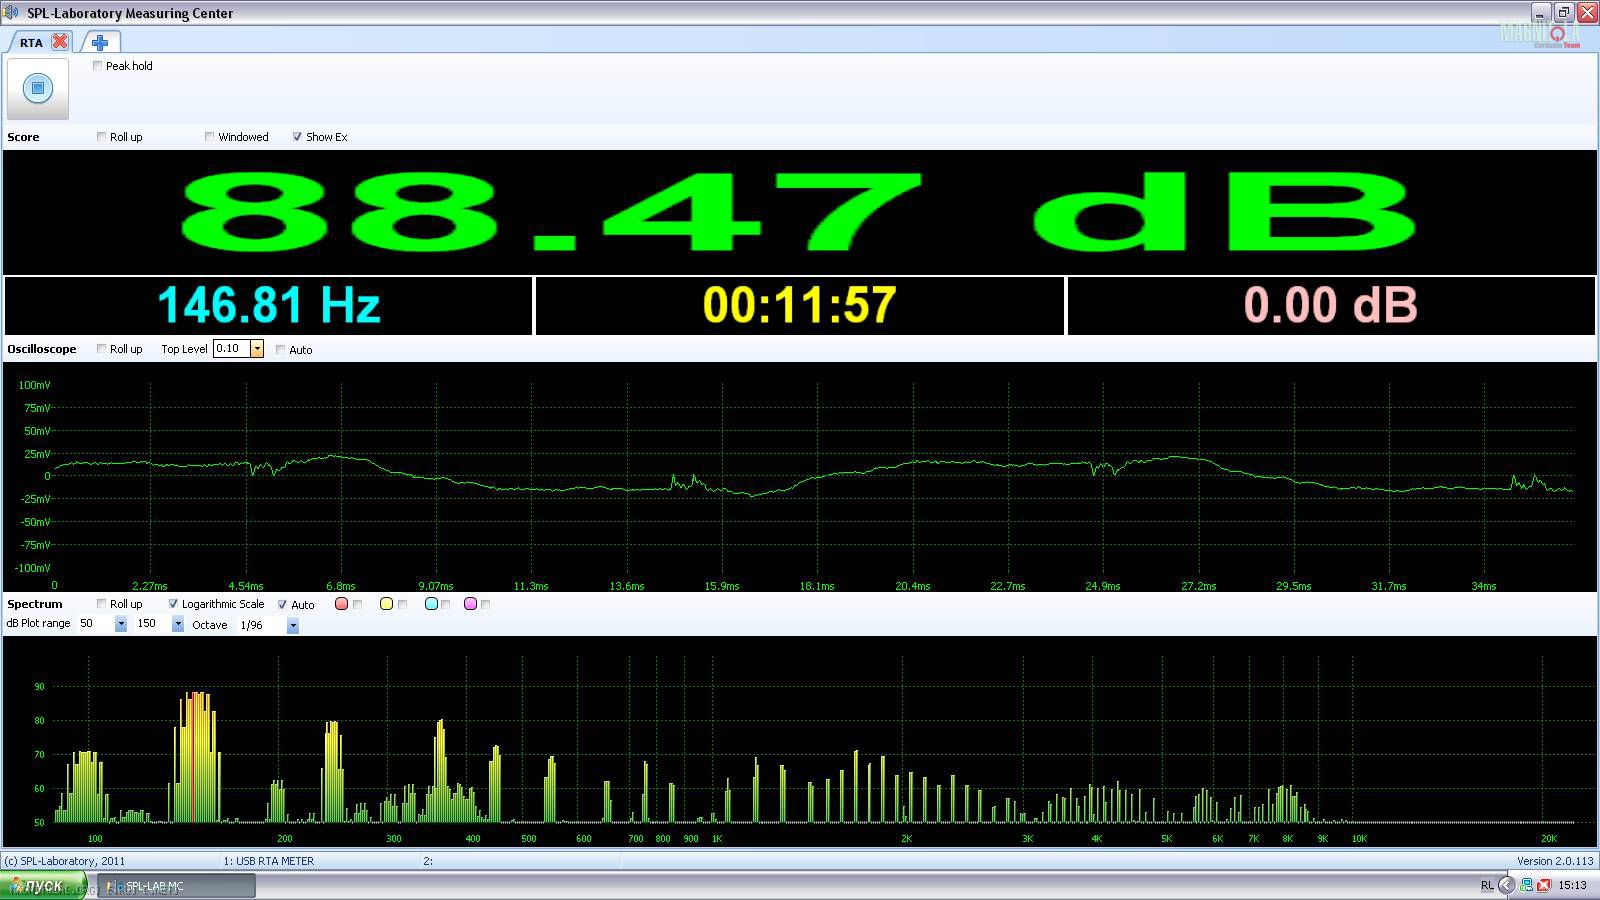Click the '2:' status bar entry

[428, 861]
